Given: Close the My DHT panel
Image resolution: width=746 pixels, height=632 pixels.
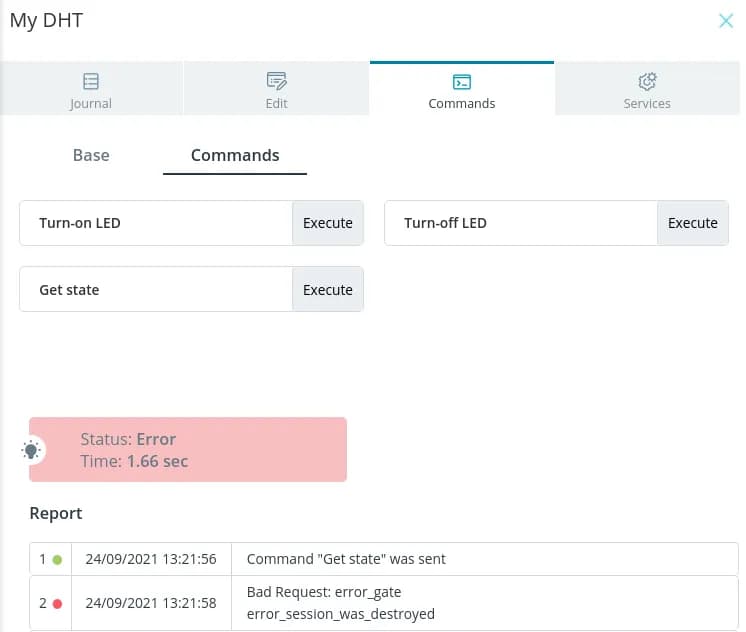Looking at the screenshot, I should click(x=726, y=21).
